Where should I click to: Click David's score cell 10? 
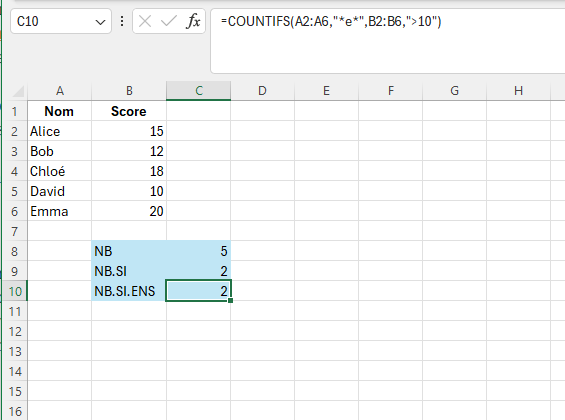point(129,191)
